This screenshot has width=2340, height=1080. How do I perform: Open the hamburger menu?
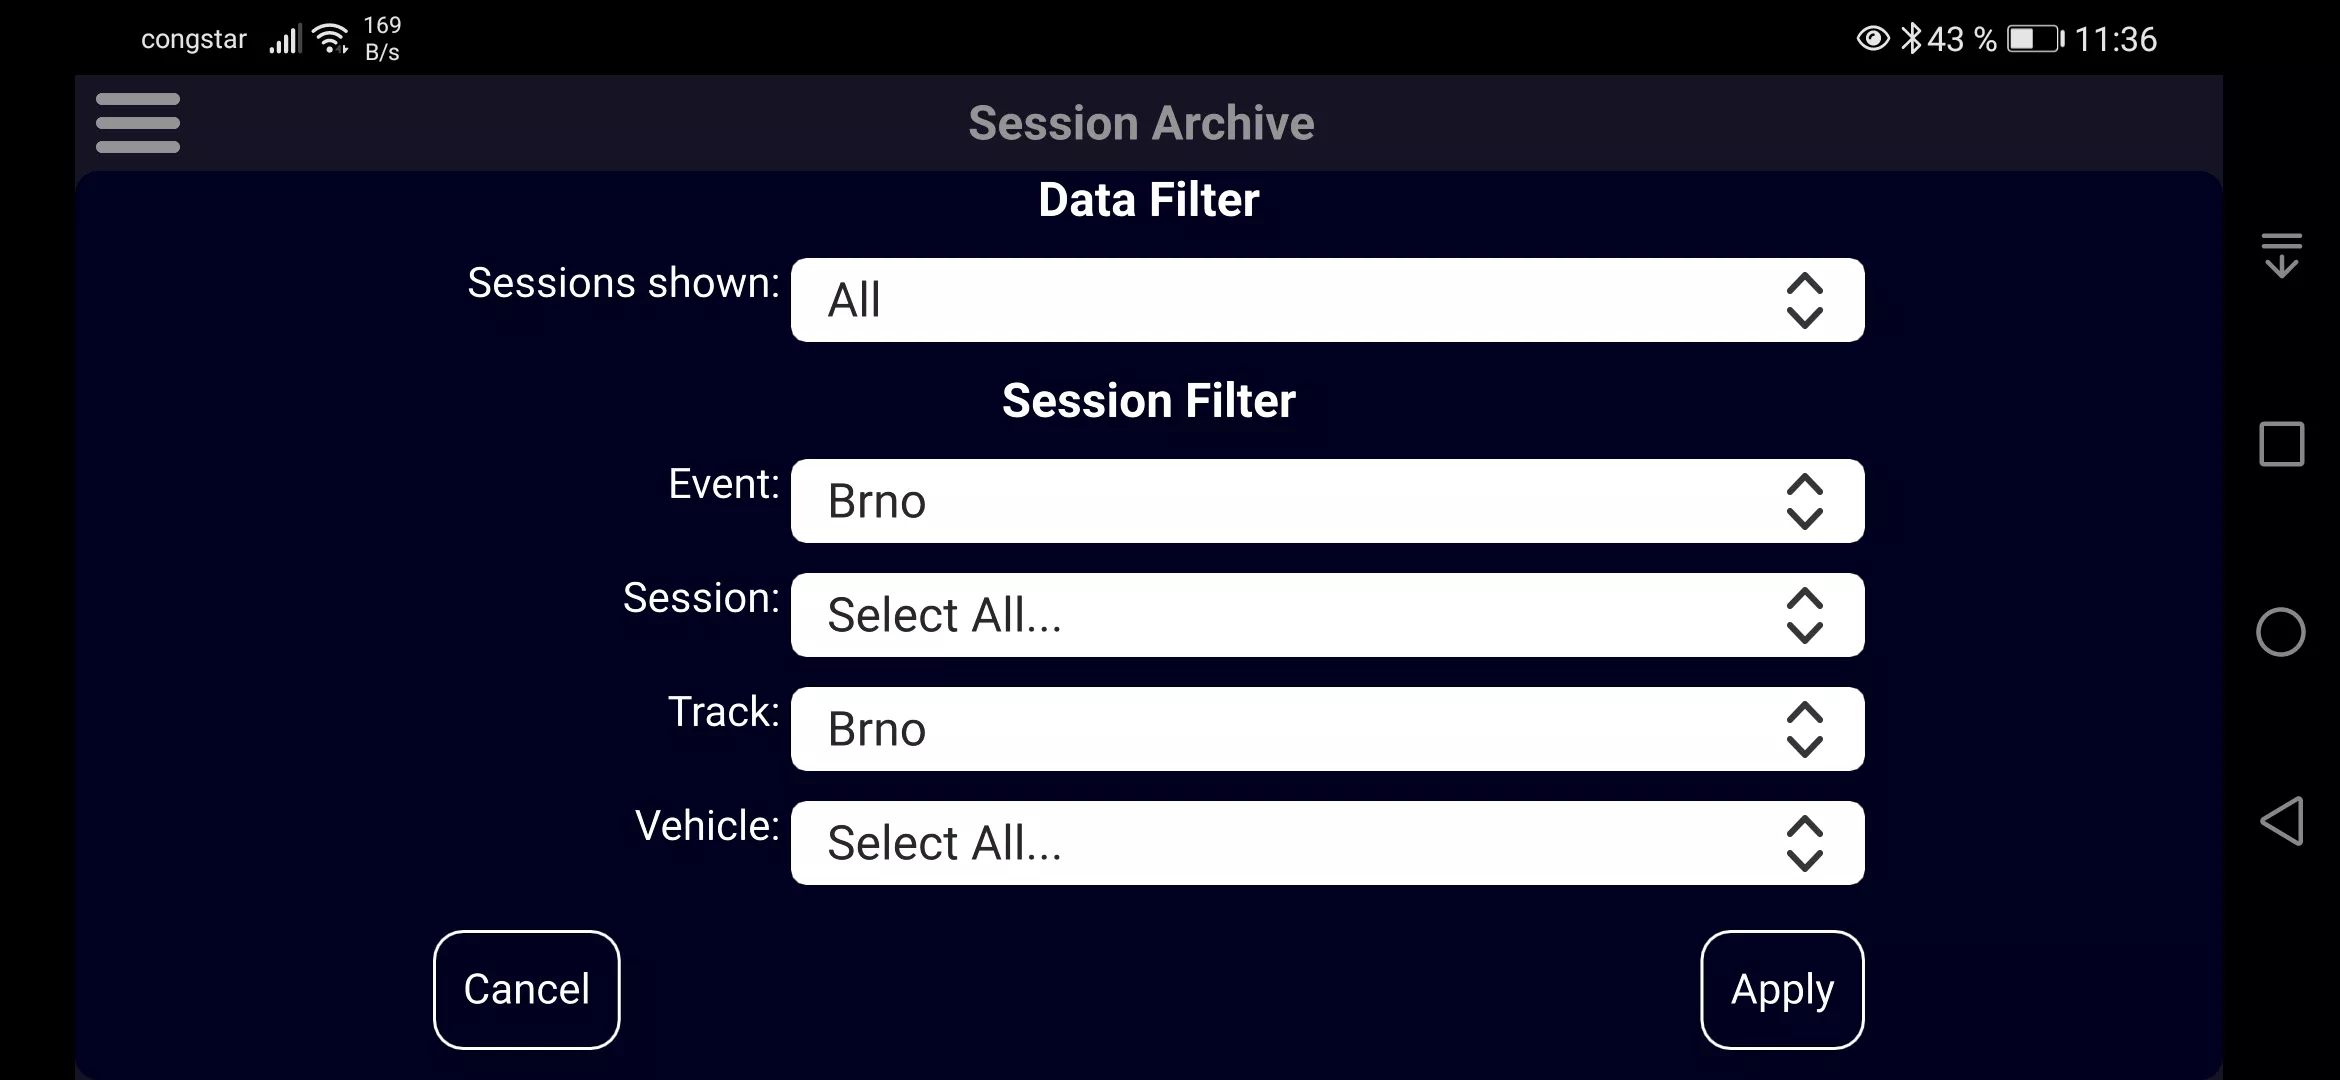(138, 123)
